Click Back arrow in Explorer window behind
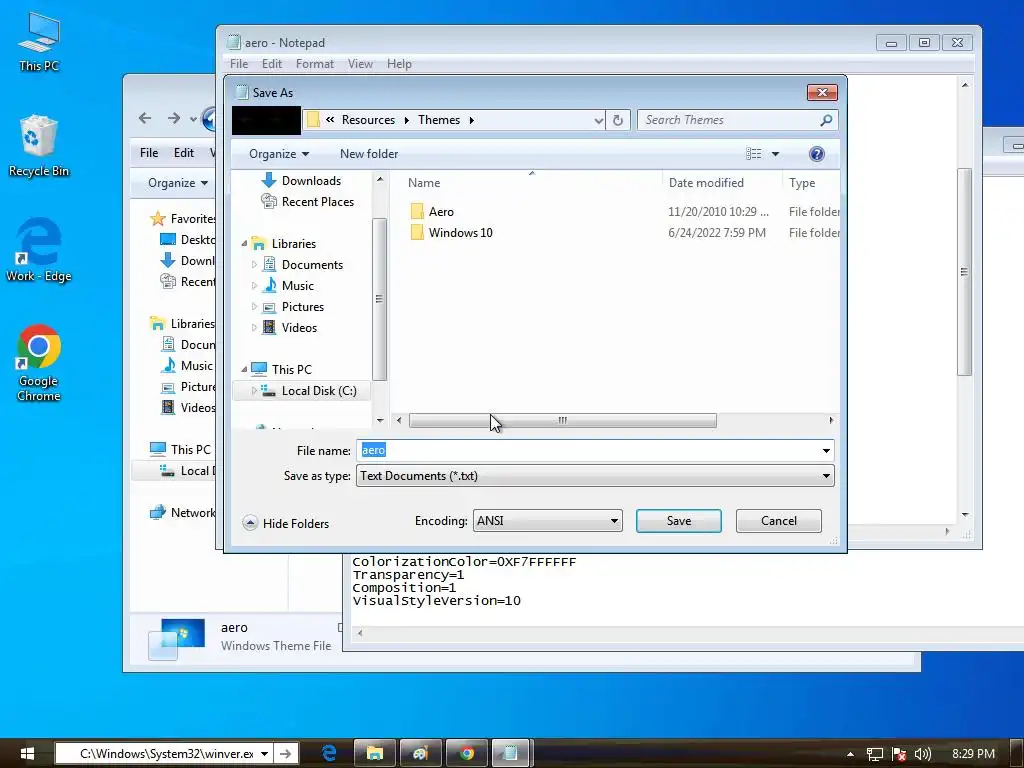 pos(145,118)
